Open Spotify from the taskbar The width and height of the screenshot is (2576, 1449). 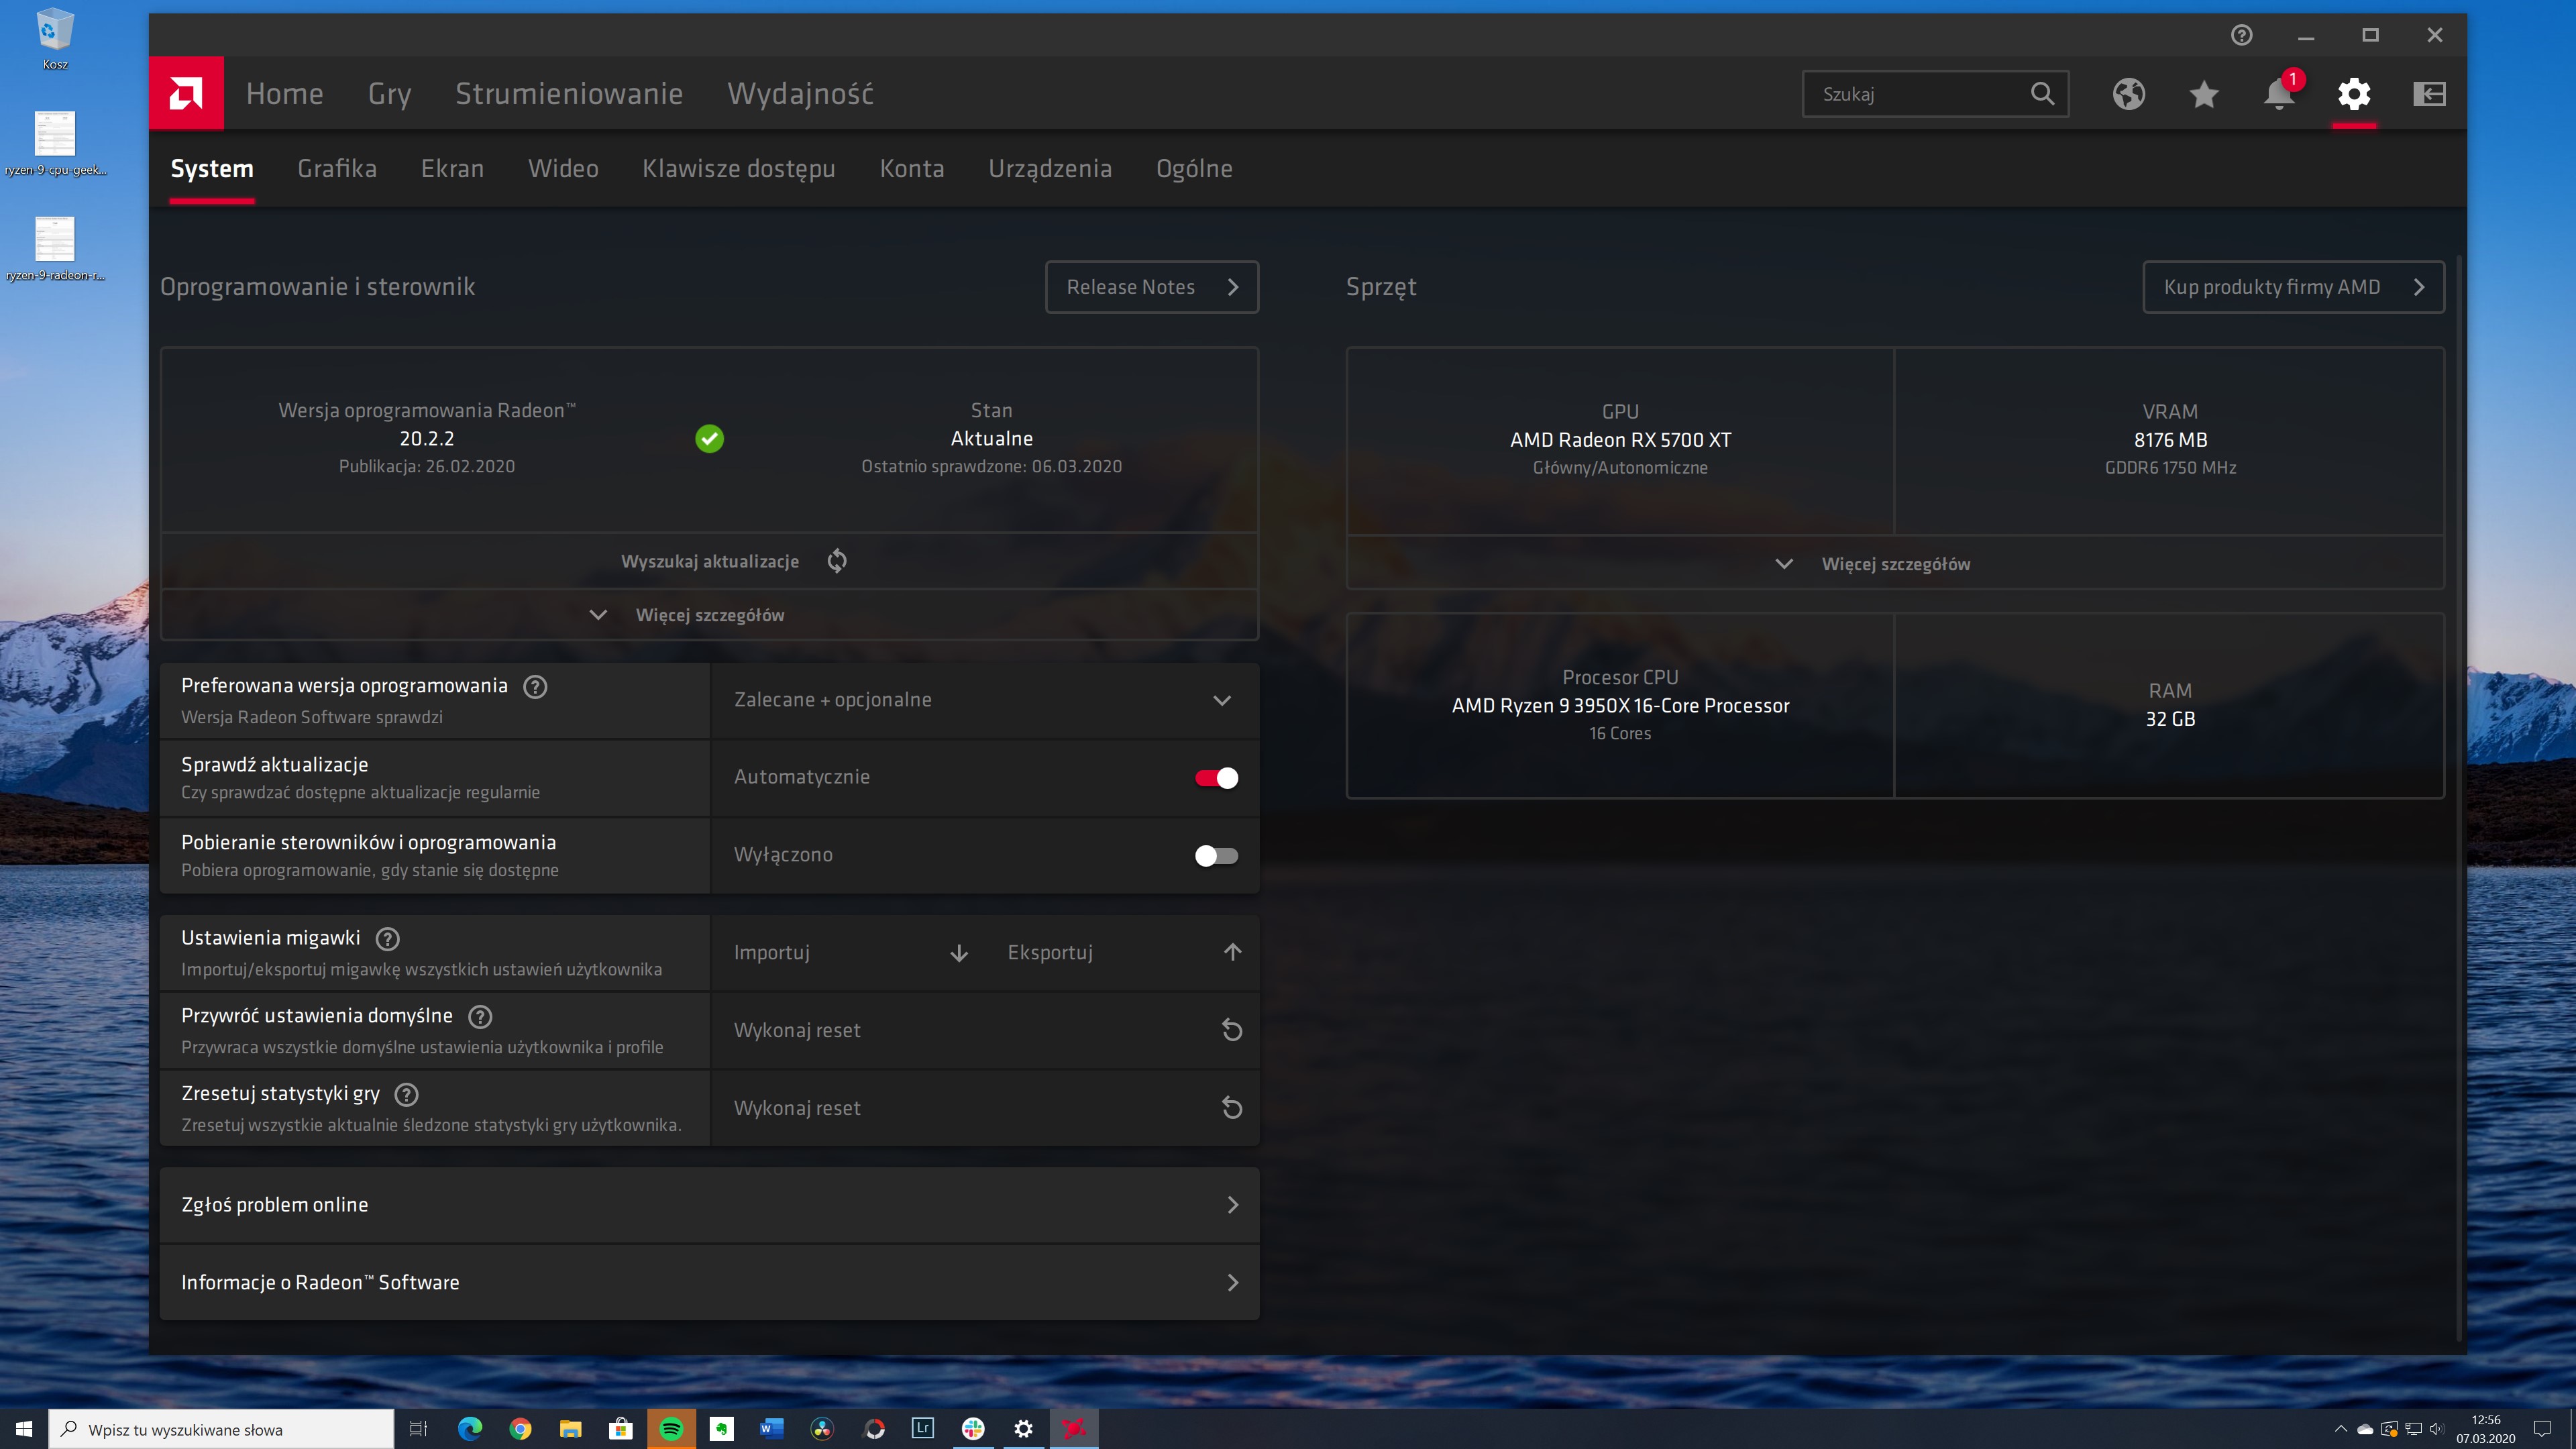[x=671, y=1429]
